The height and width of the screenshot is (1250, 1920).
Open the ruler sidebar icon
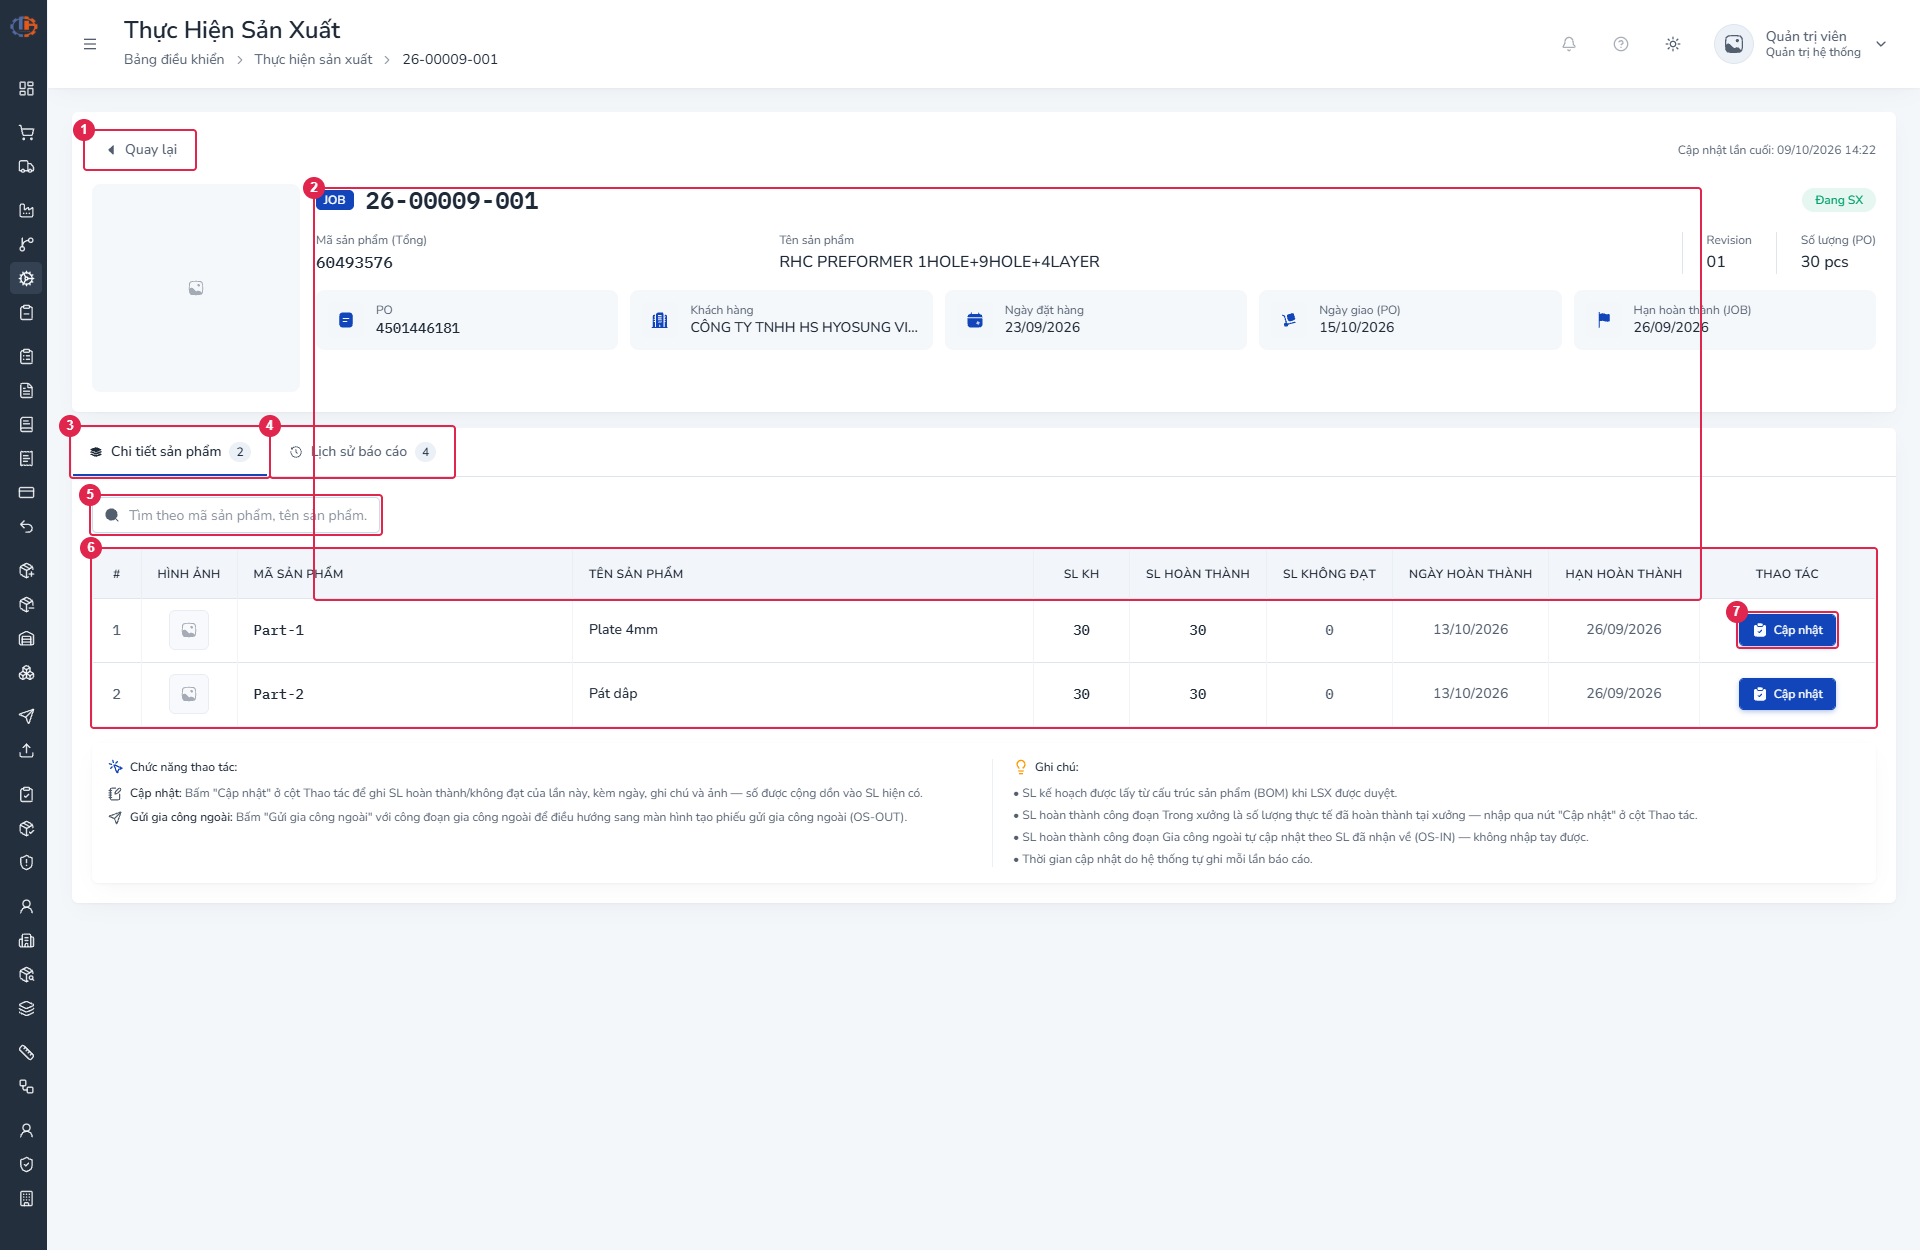click(26, 1052)
